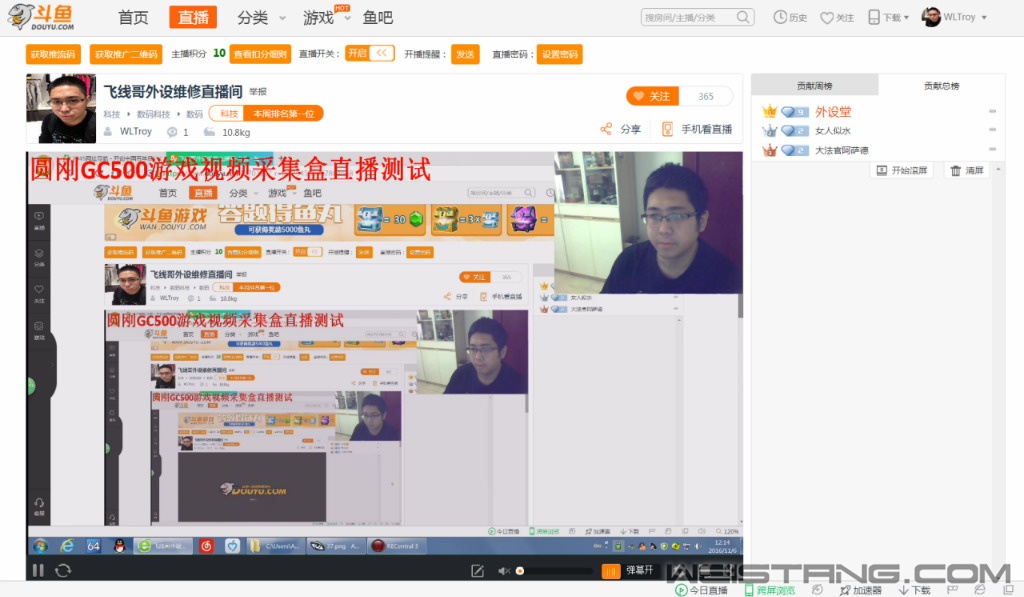
Task: Switch to the 贡献总榜 tab
Action: click(941, 86)
